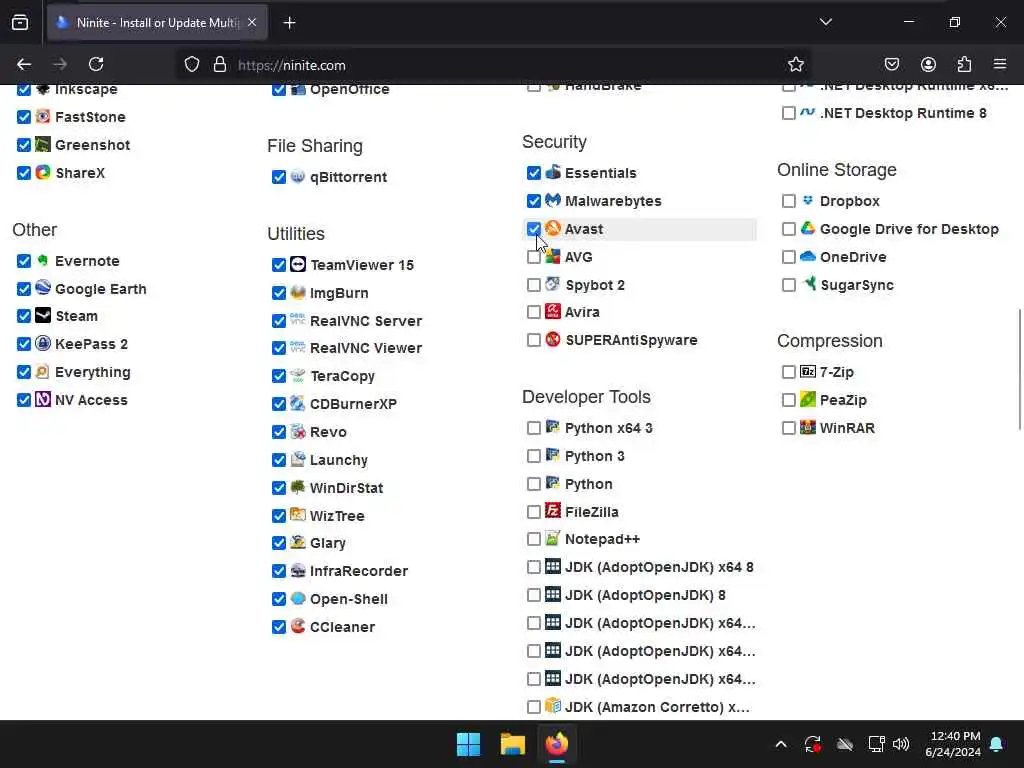1024x768 pixels.
Task: Click the ShareX icon
Action: click(42, 172)
